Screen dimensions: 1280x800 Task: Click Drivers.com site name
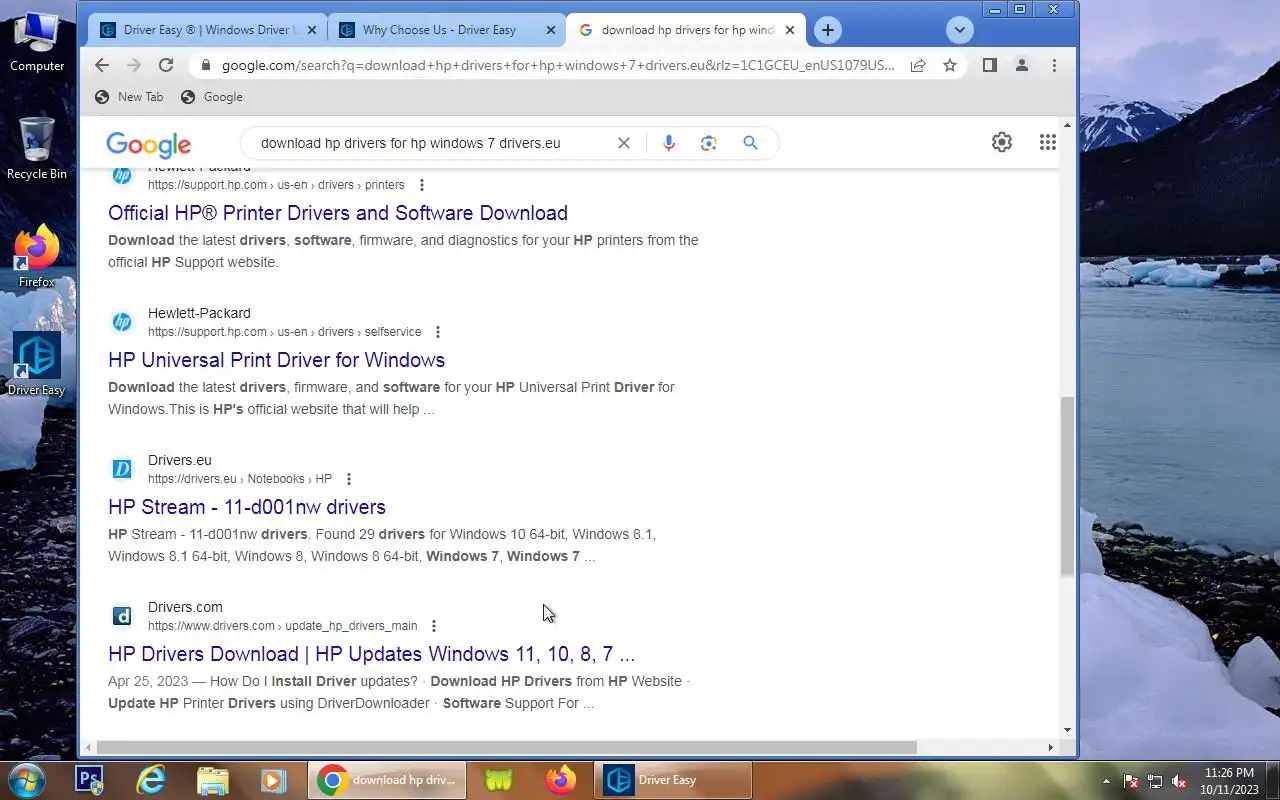point(185,607)
